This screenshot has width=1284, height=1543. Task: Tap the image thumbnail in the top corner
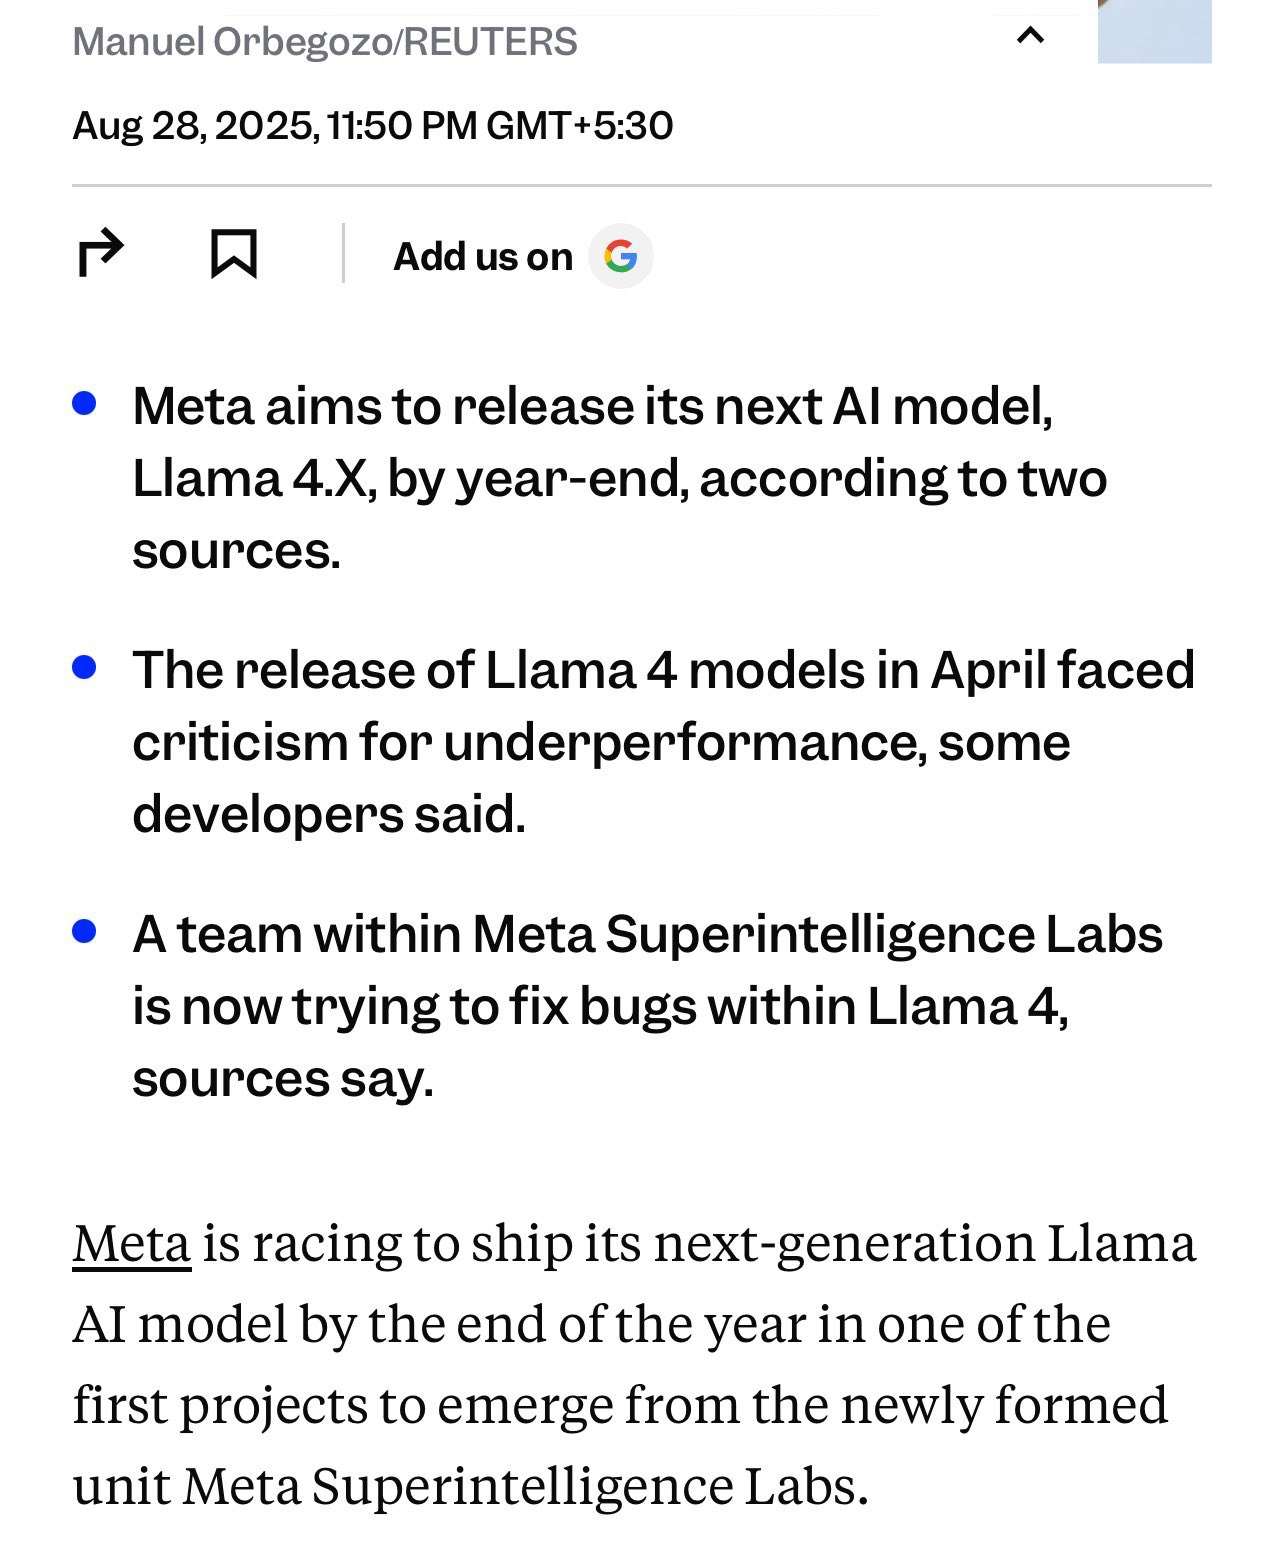coord(1154,30)
